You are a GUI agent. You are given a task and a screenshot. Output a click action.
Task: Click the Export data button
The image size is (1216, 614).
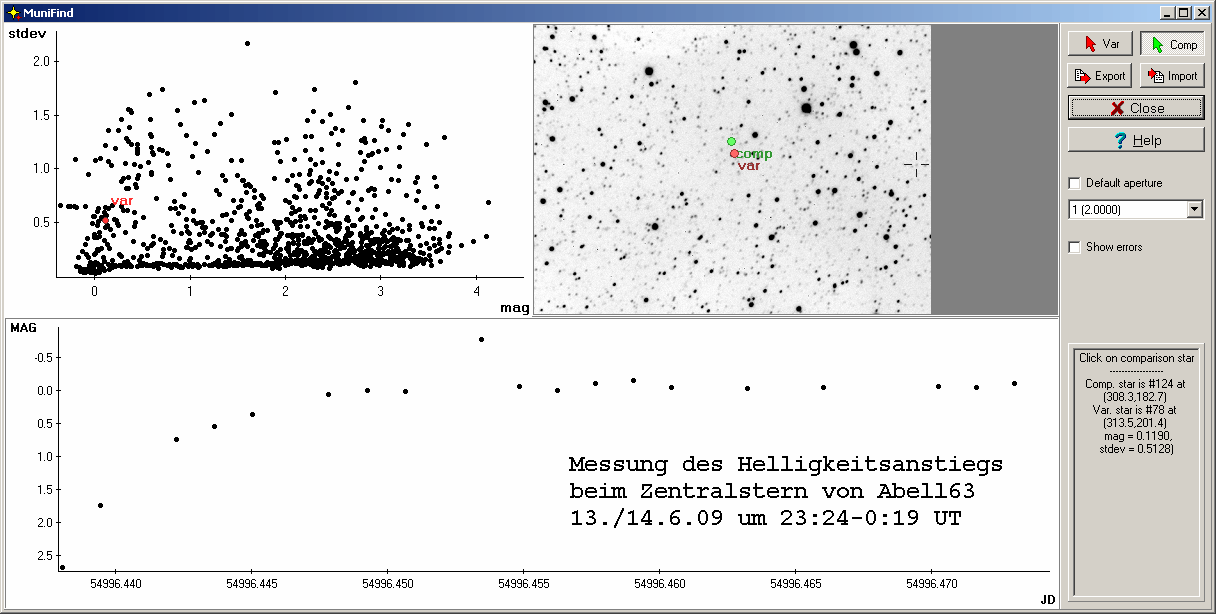click(x=1101, y=75)
